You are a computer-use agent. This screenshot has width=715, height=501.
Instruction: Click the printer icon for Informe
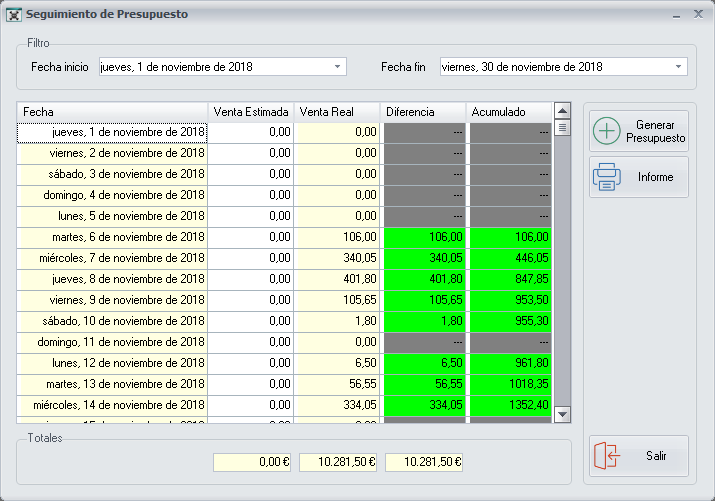point(607,177)
